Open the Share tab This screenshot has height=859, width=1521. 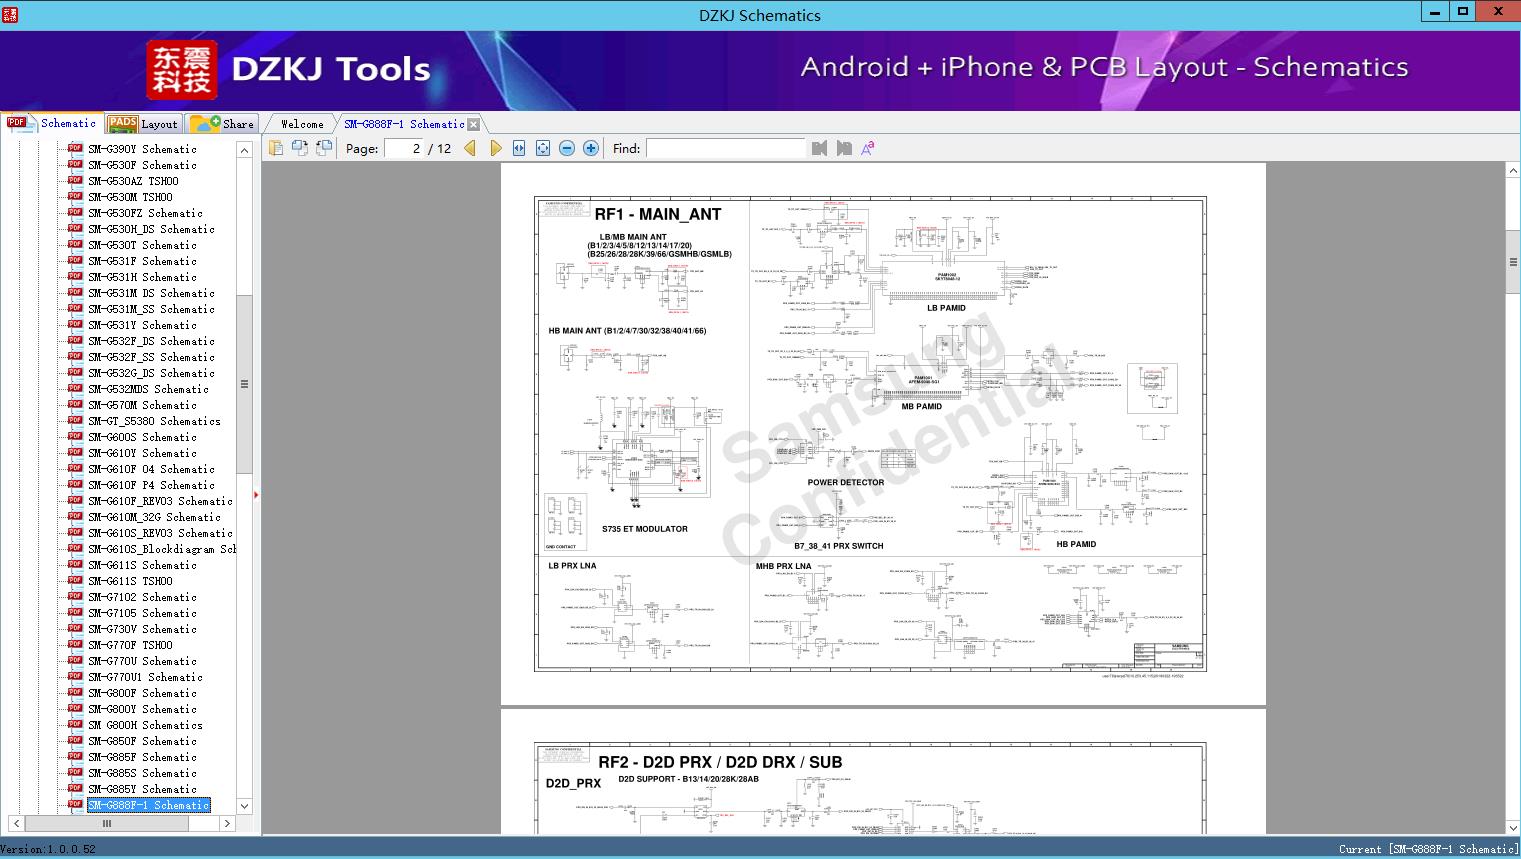pos(222,124)
